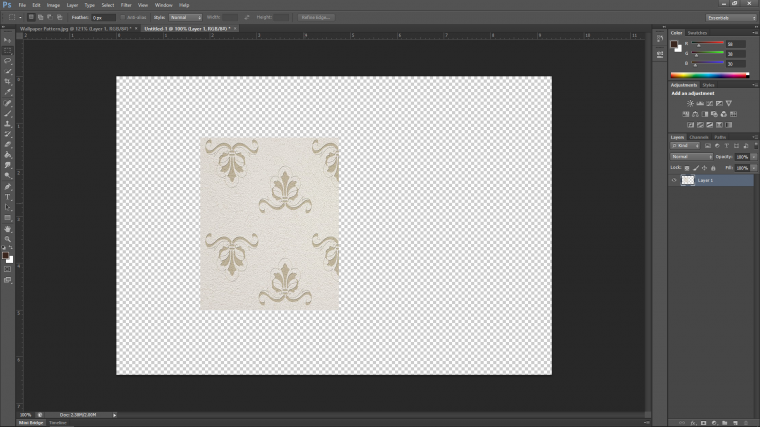Open the Filter menu
760x427 pixels.
pos(126,5)
